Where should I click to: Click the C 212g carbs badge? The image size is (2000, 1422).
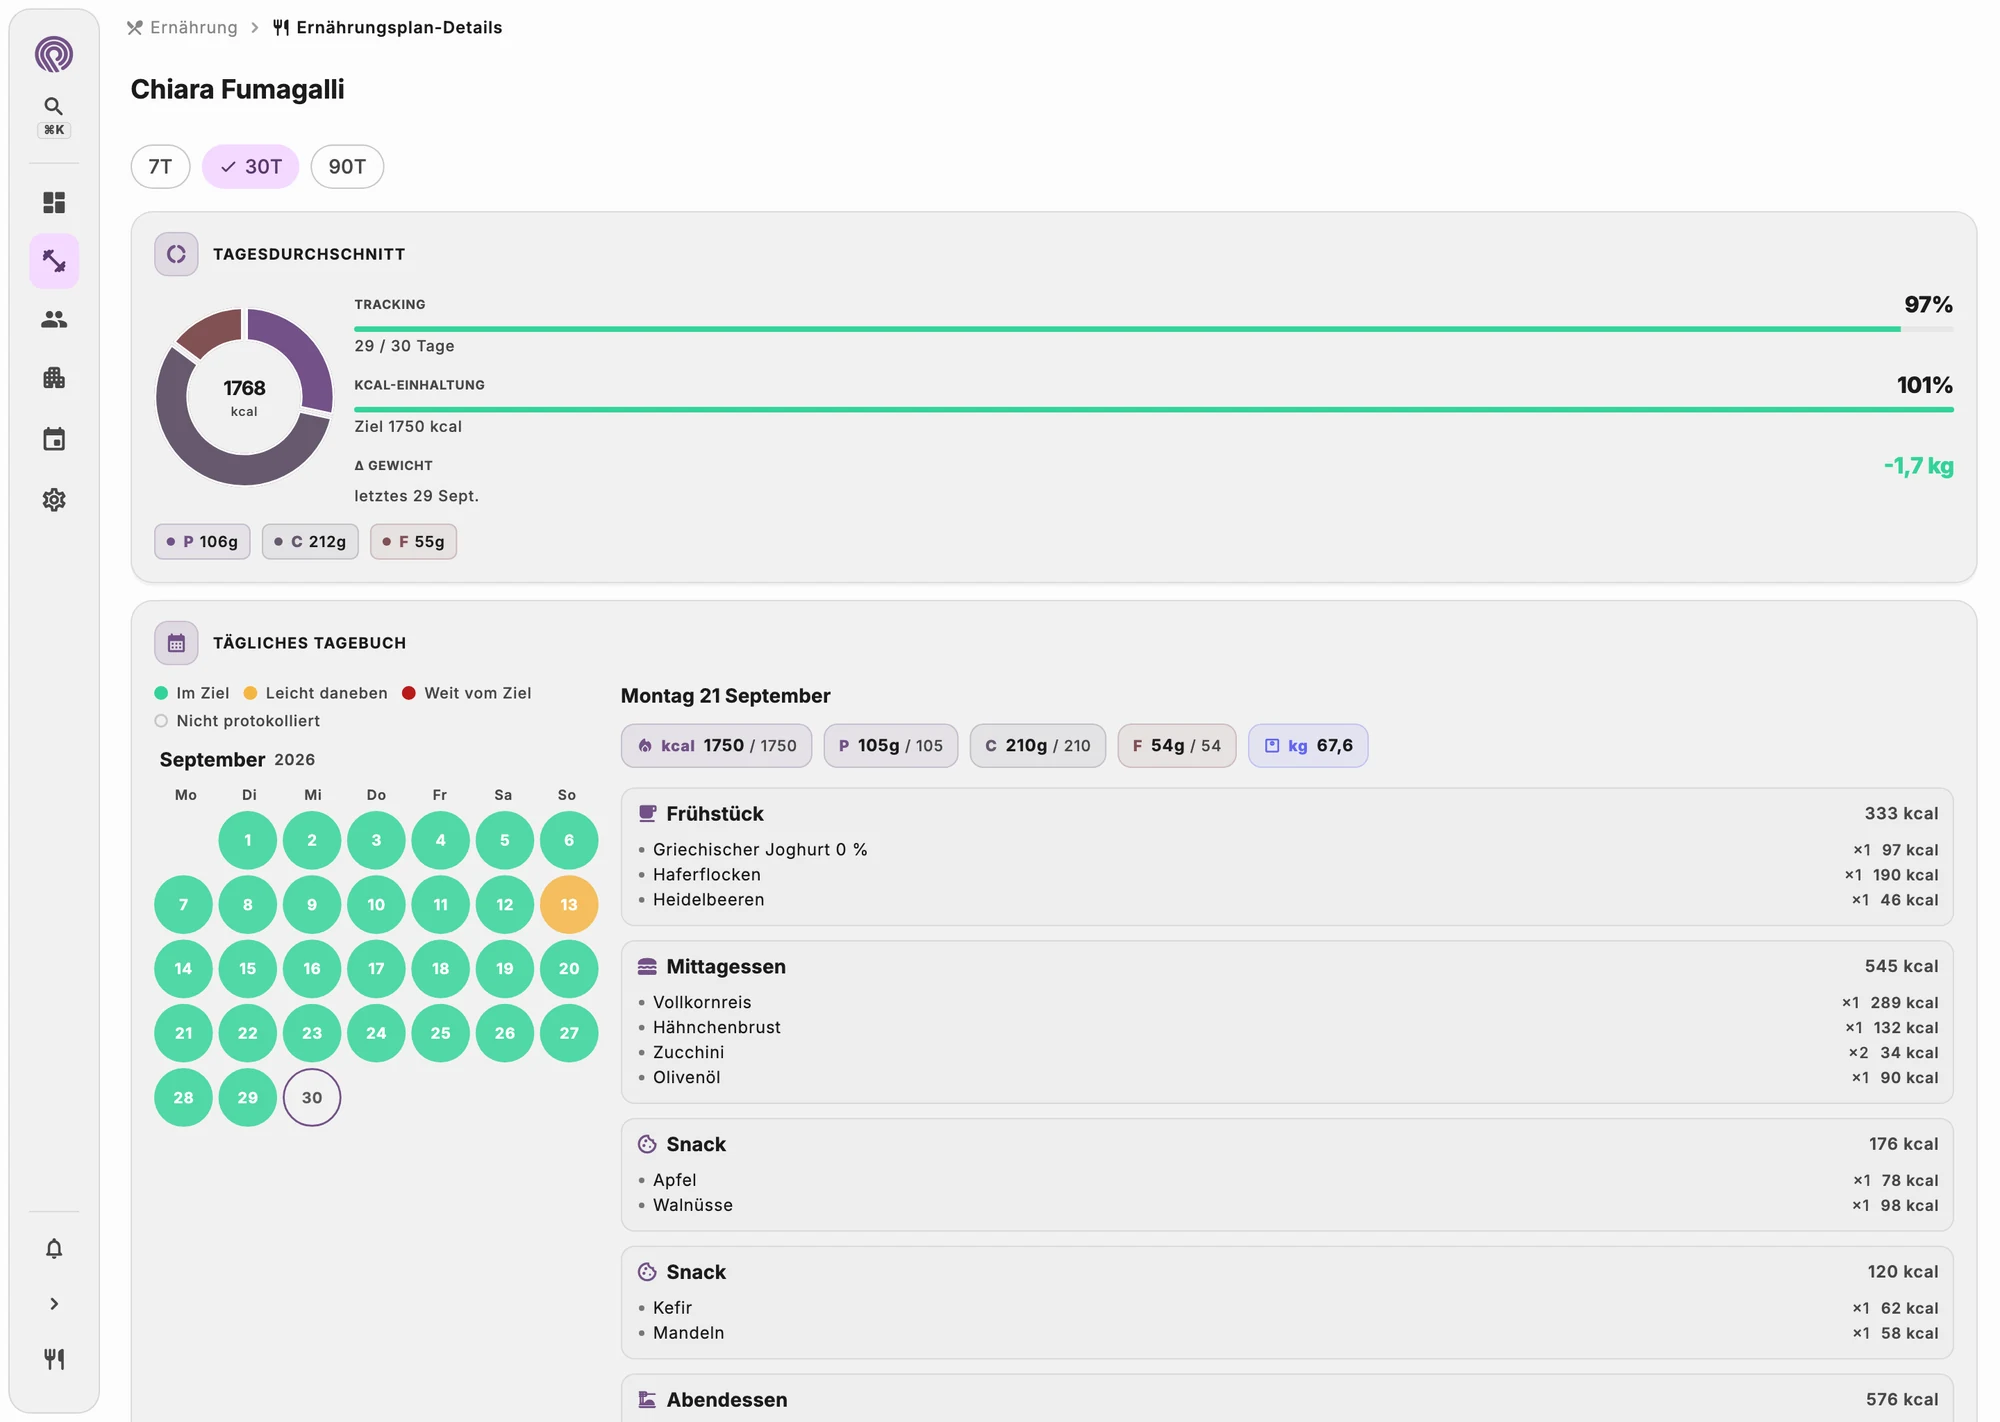[x=310, y=542]
